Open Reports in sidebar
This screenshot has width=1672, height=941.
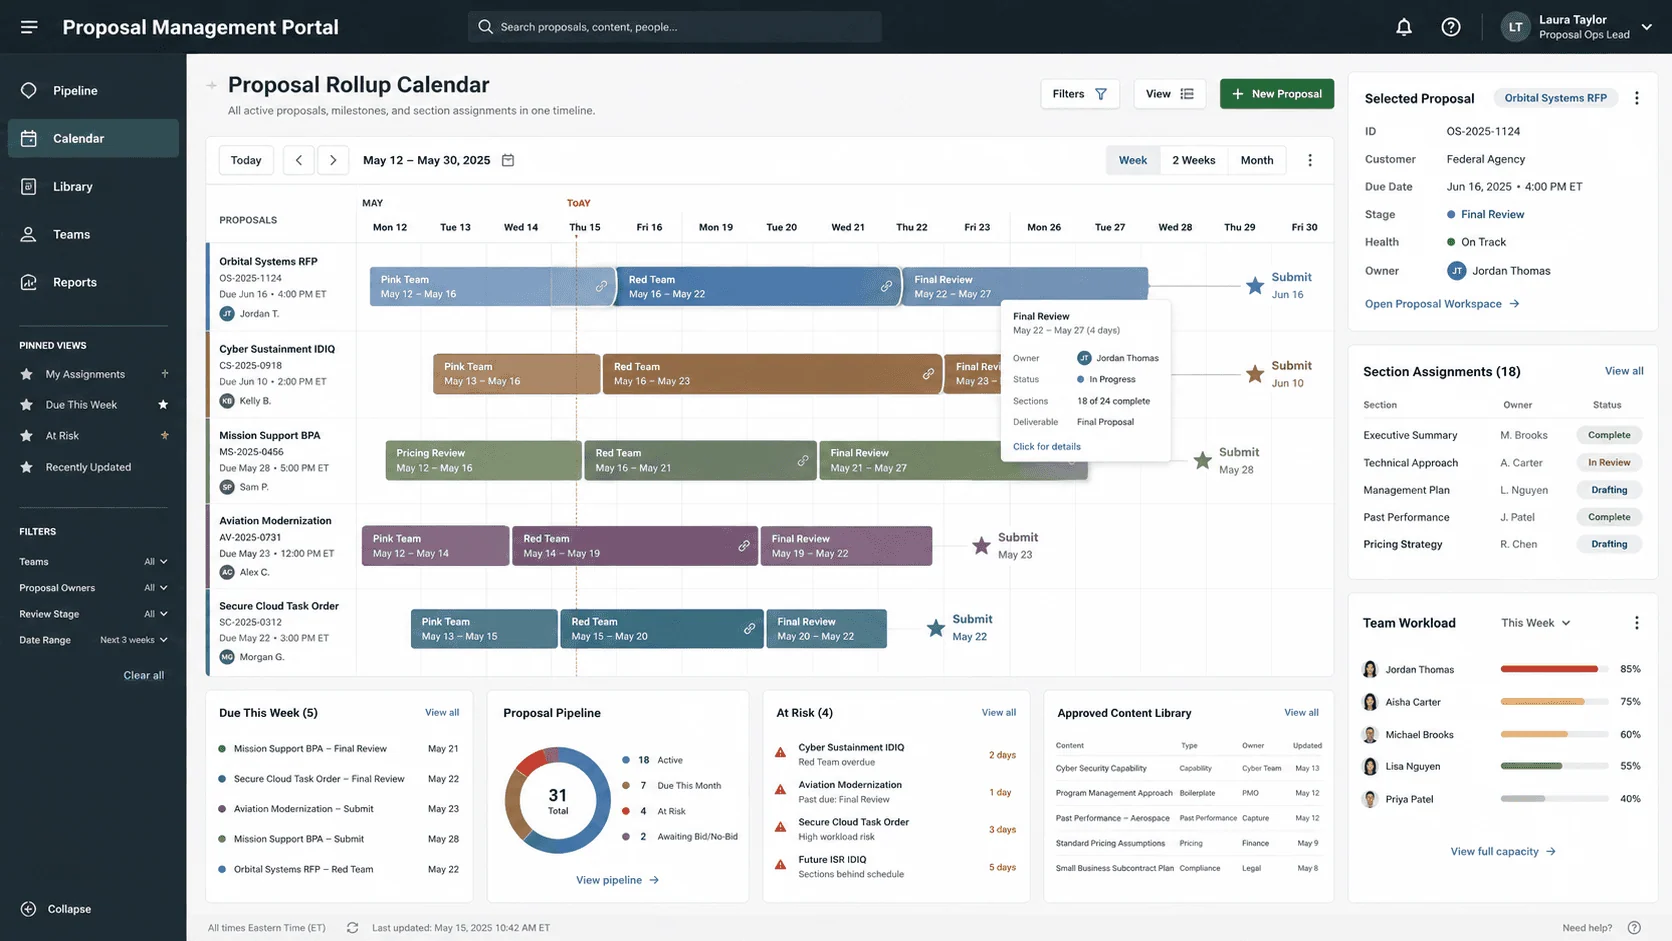[x=93, y=282]
